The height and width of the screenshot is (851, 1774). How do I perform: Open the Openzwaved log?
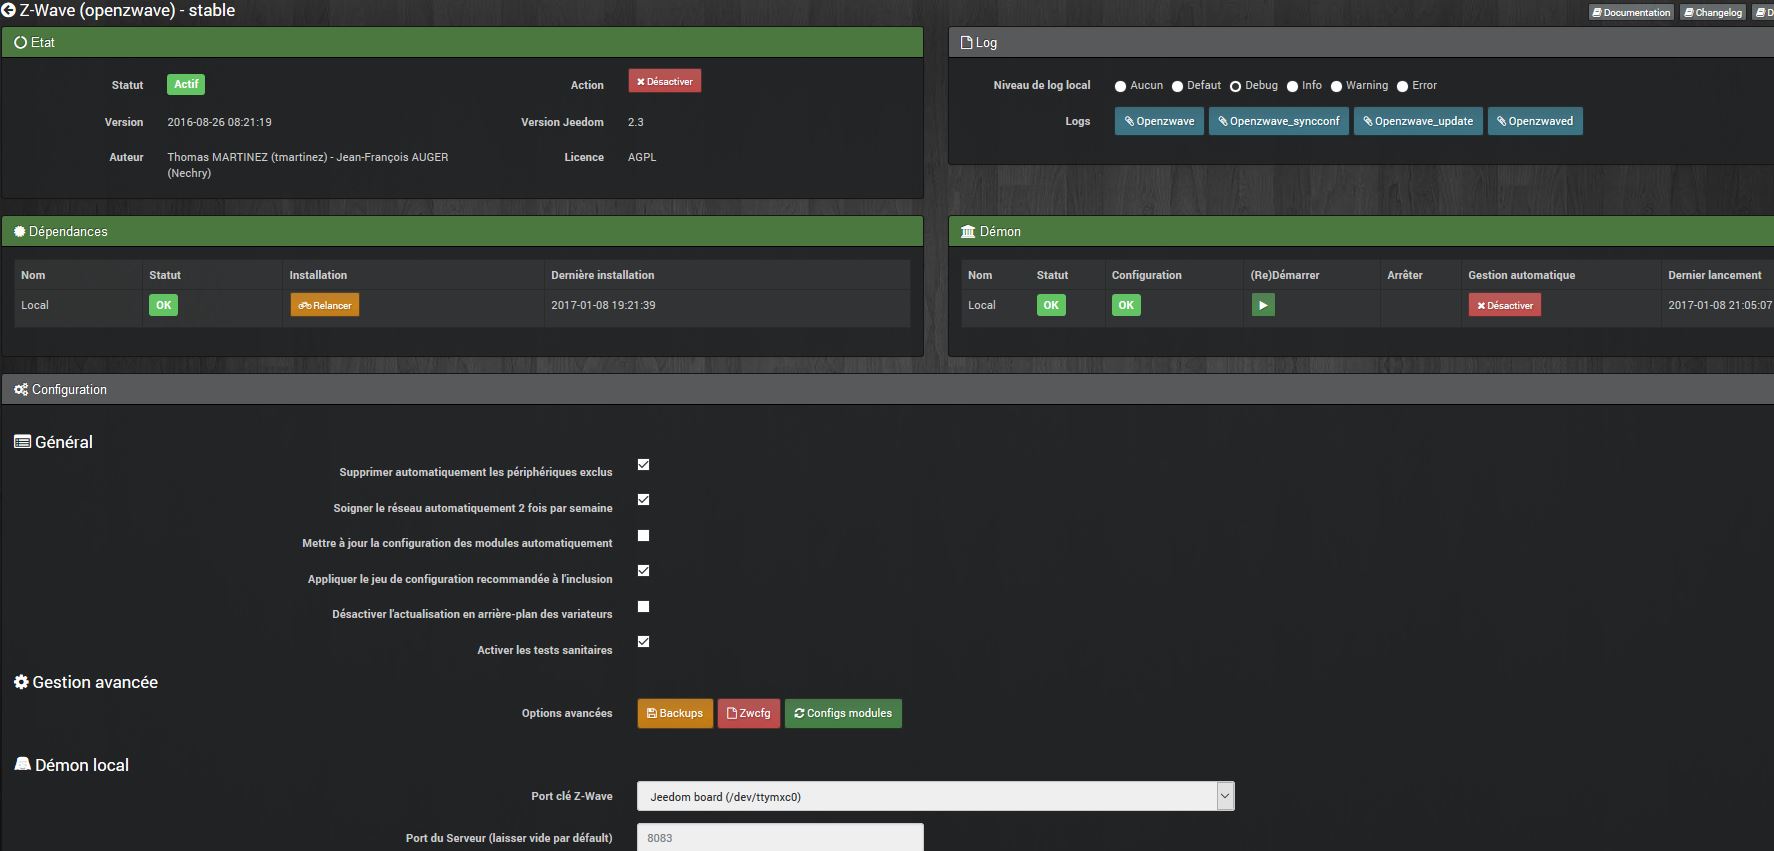point(1535,121)
